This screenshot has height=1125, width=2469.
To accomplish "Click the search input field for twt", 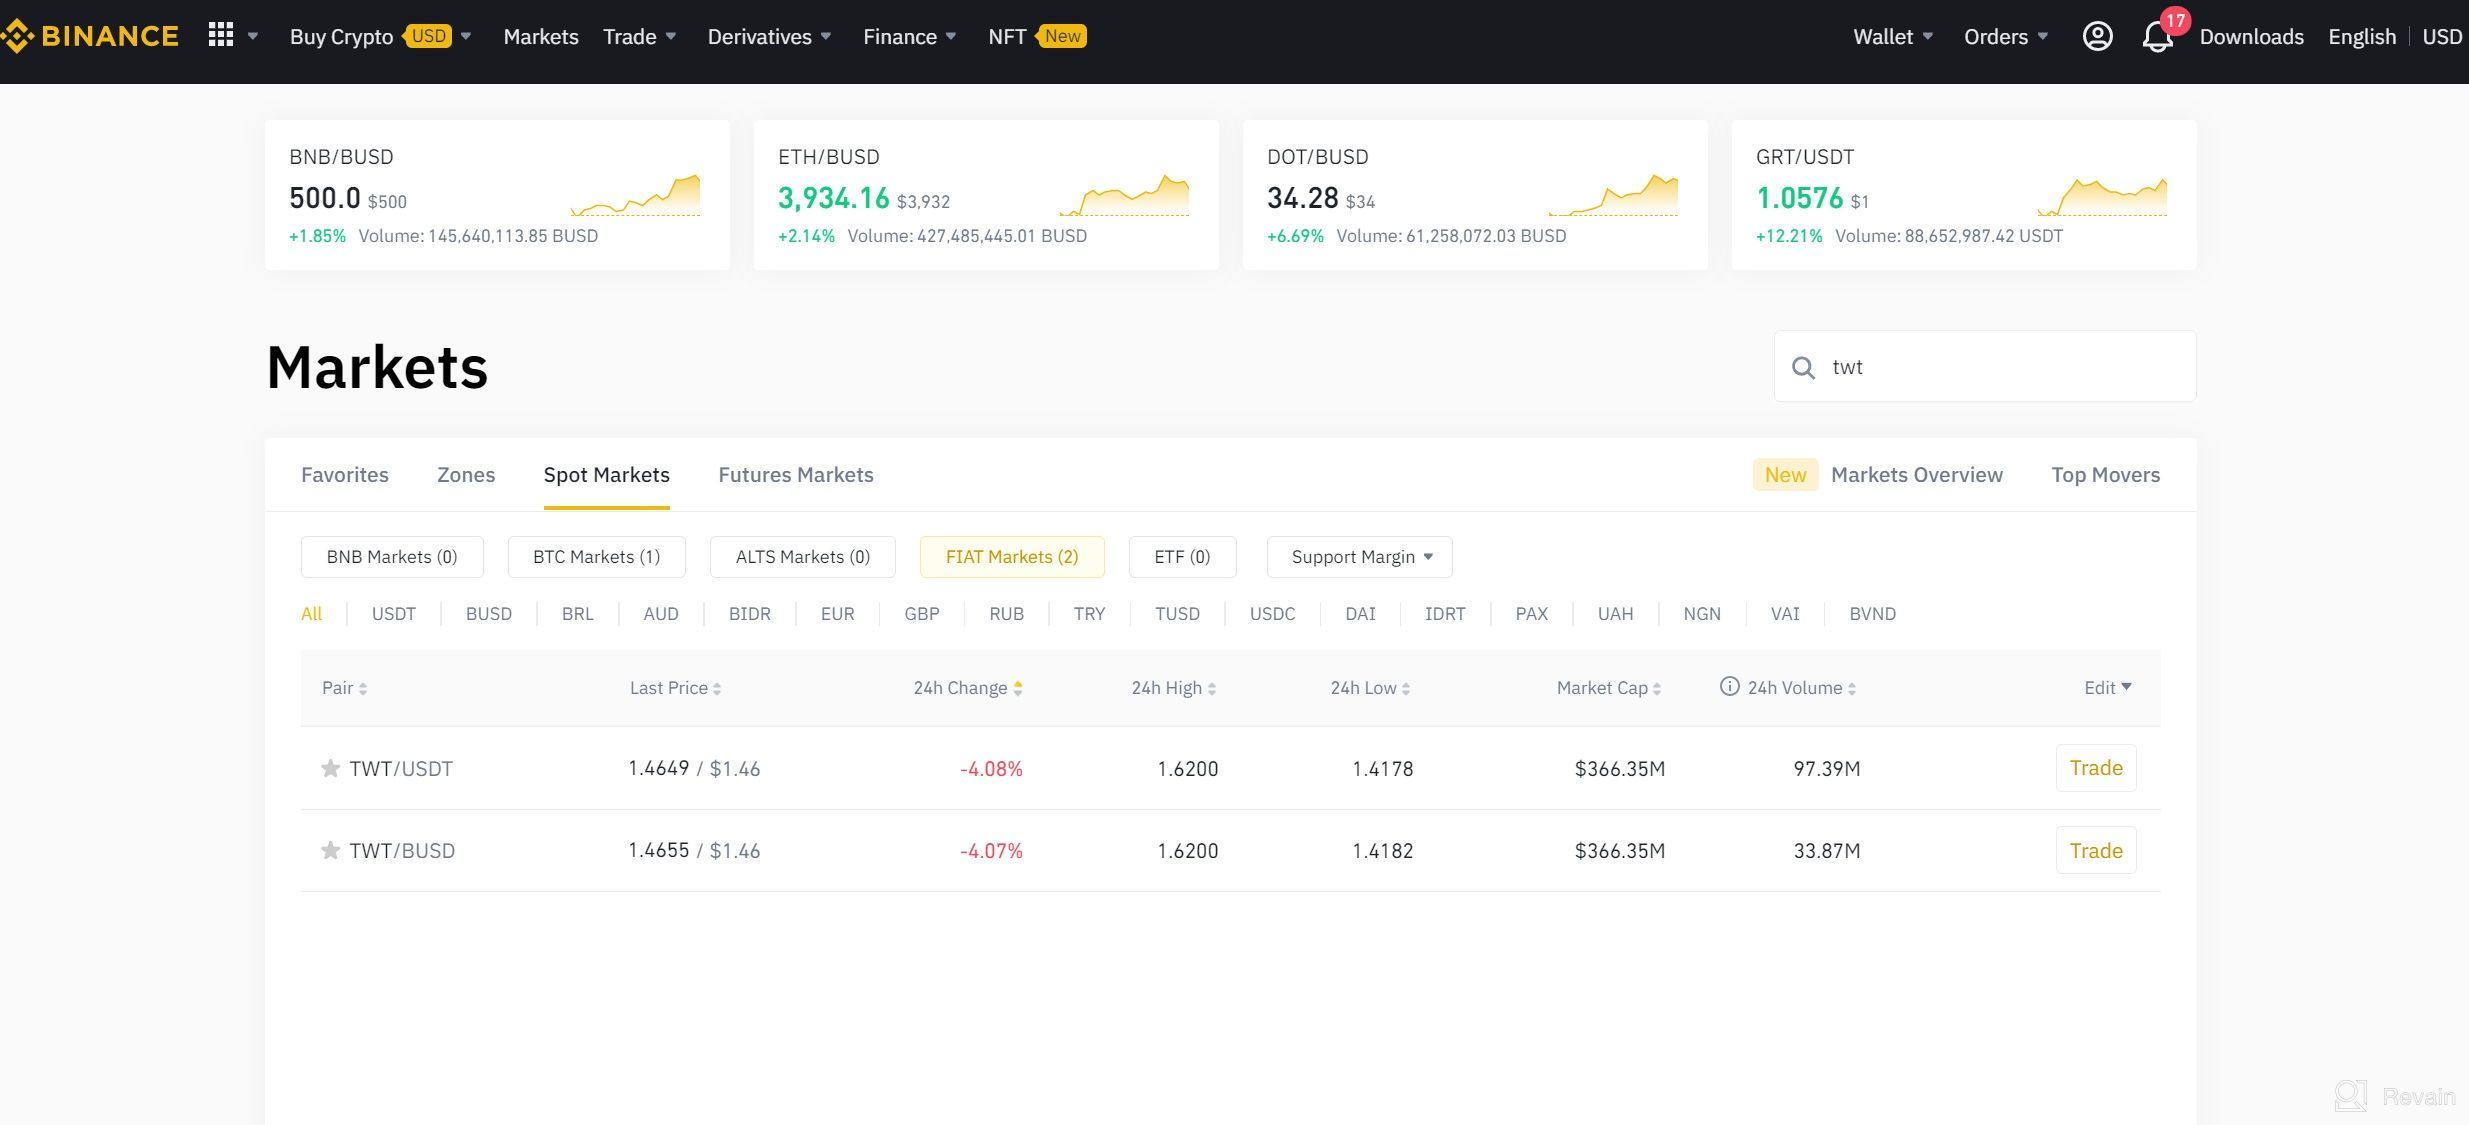I will click(x=1984, y=367).
